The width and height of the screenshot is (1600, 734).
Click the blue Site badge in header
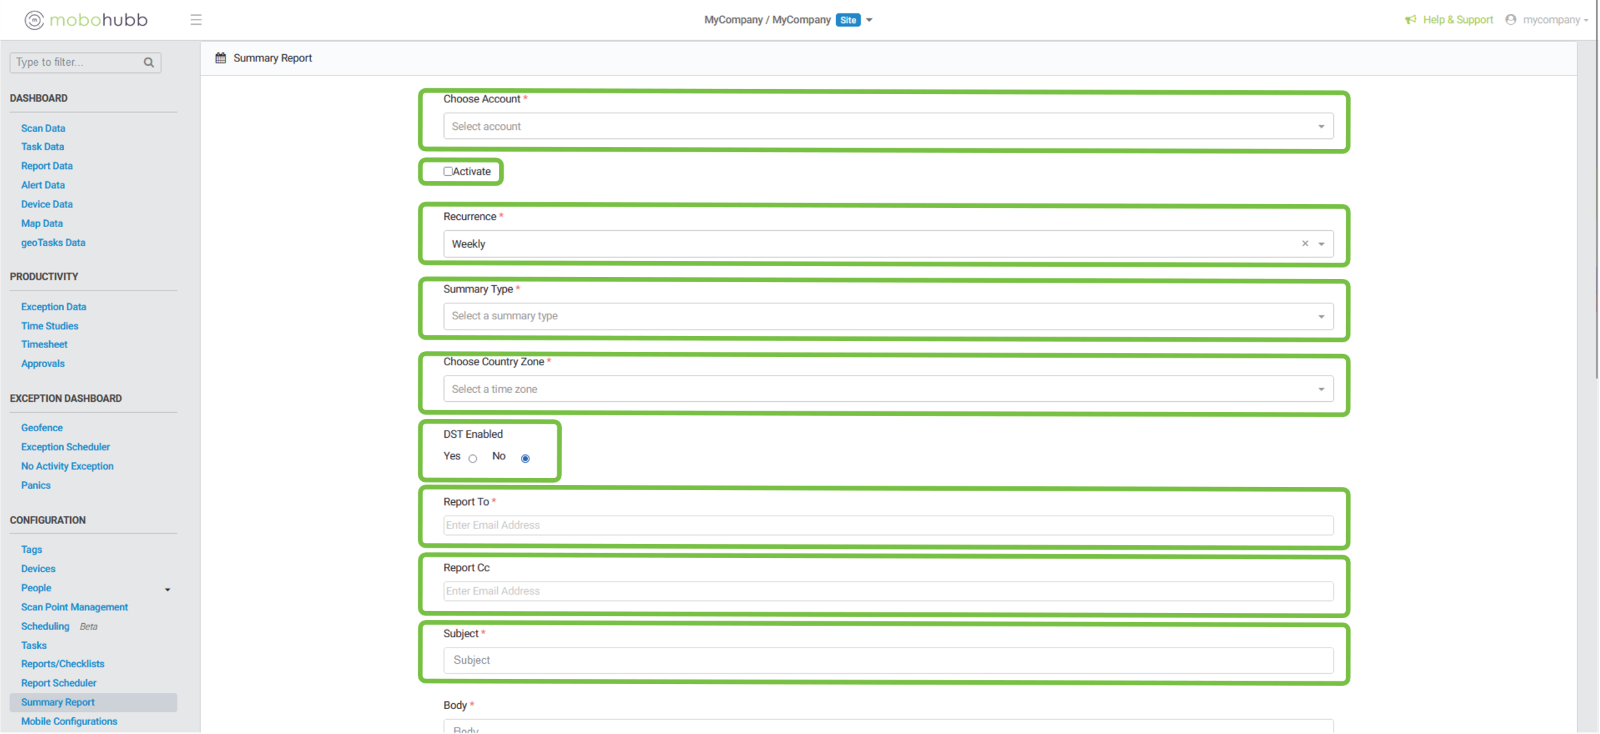(x=848, y=20)
